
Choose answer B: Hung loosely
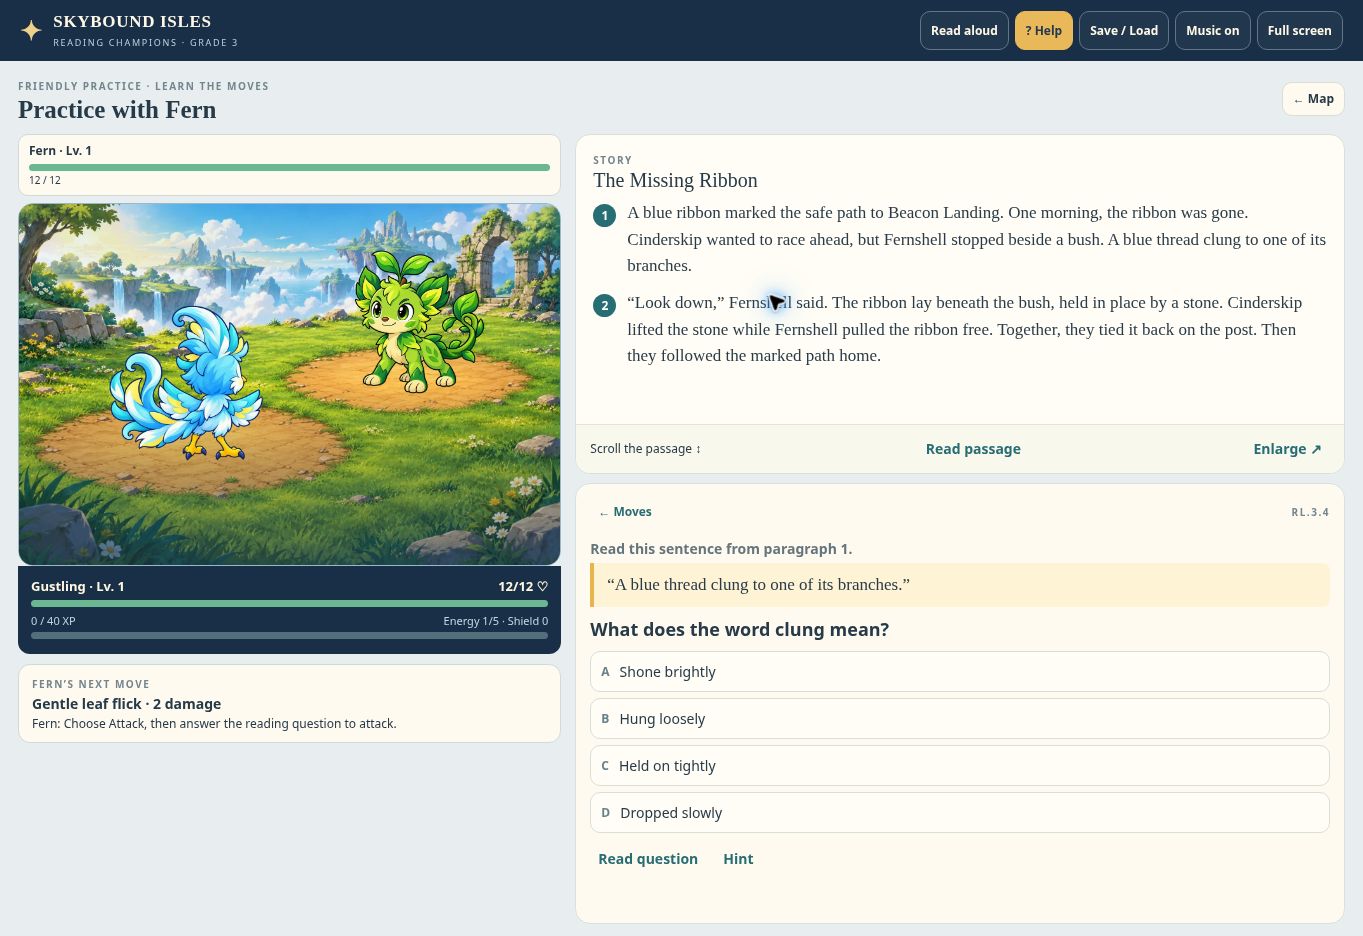959,719
